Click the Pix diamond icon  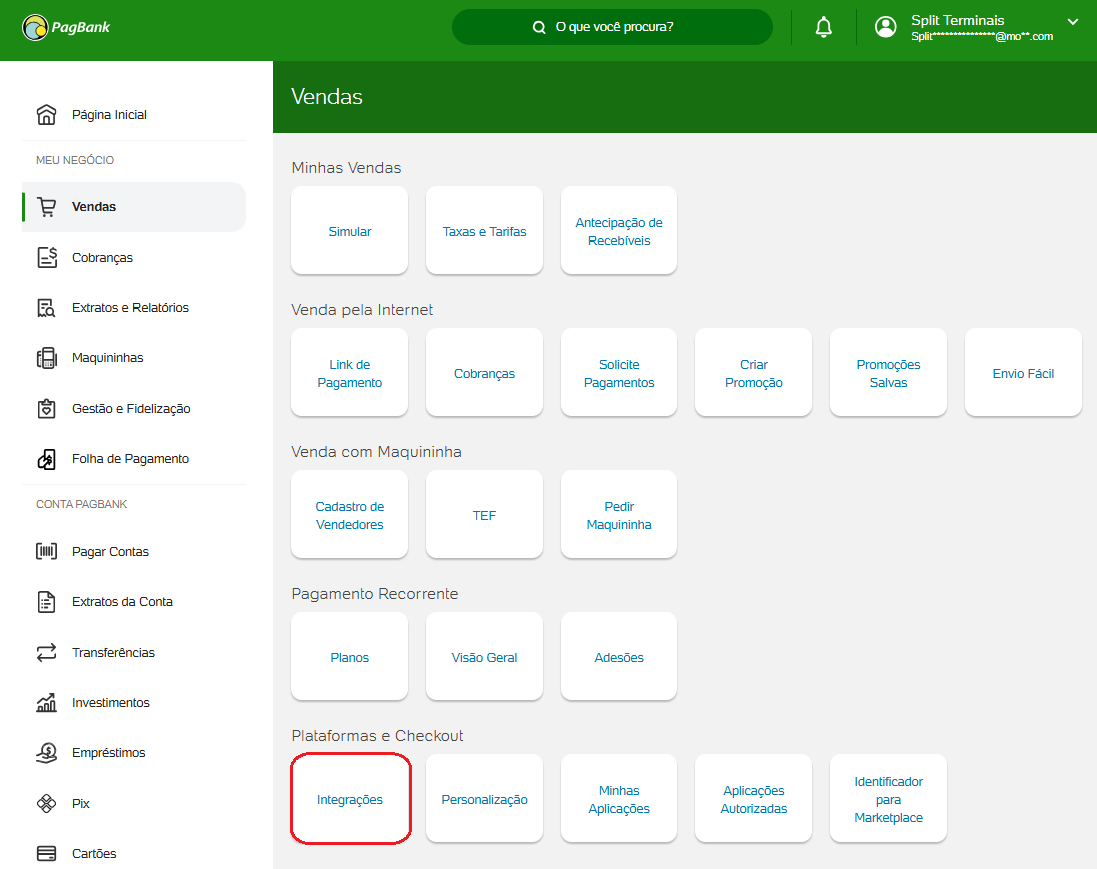click(46, 803)
